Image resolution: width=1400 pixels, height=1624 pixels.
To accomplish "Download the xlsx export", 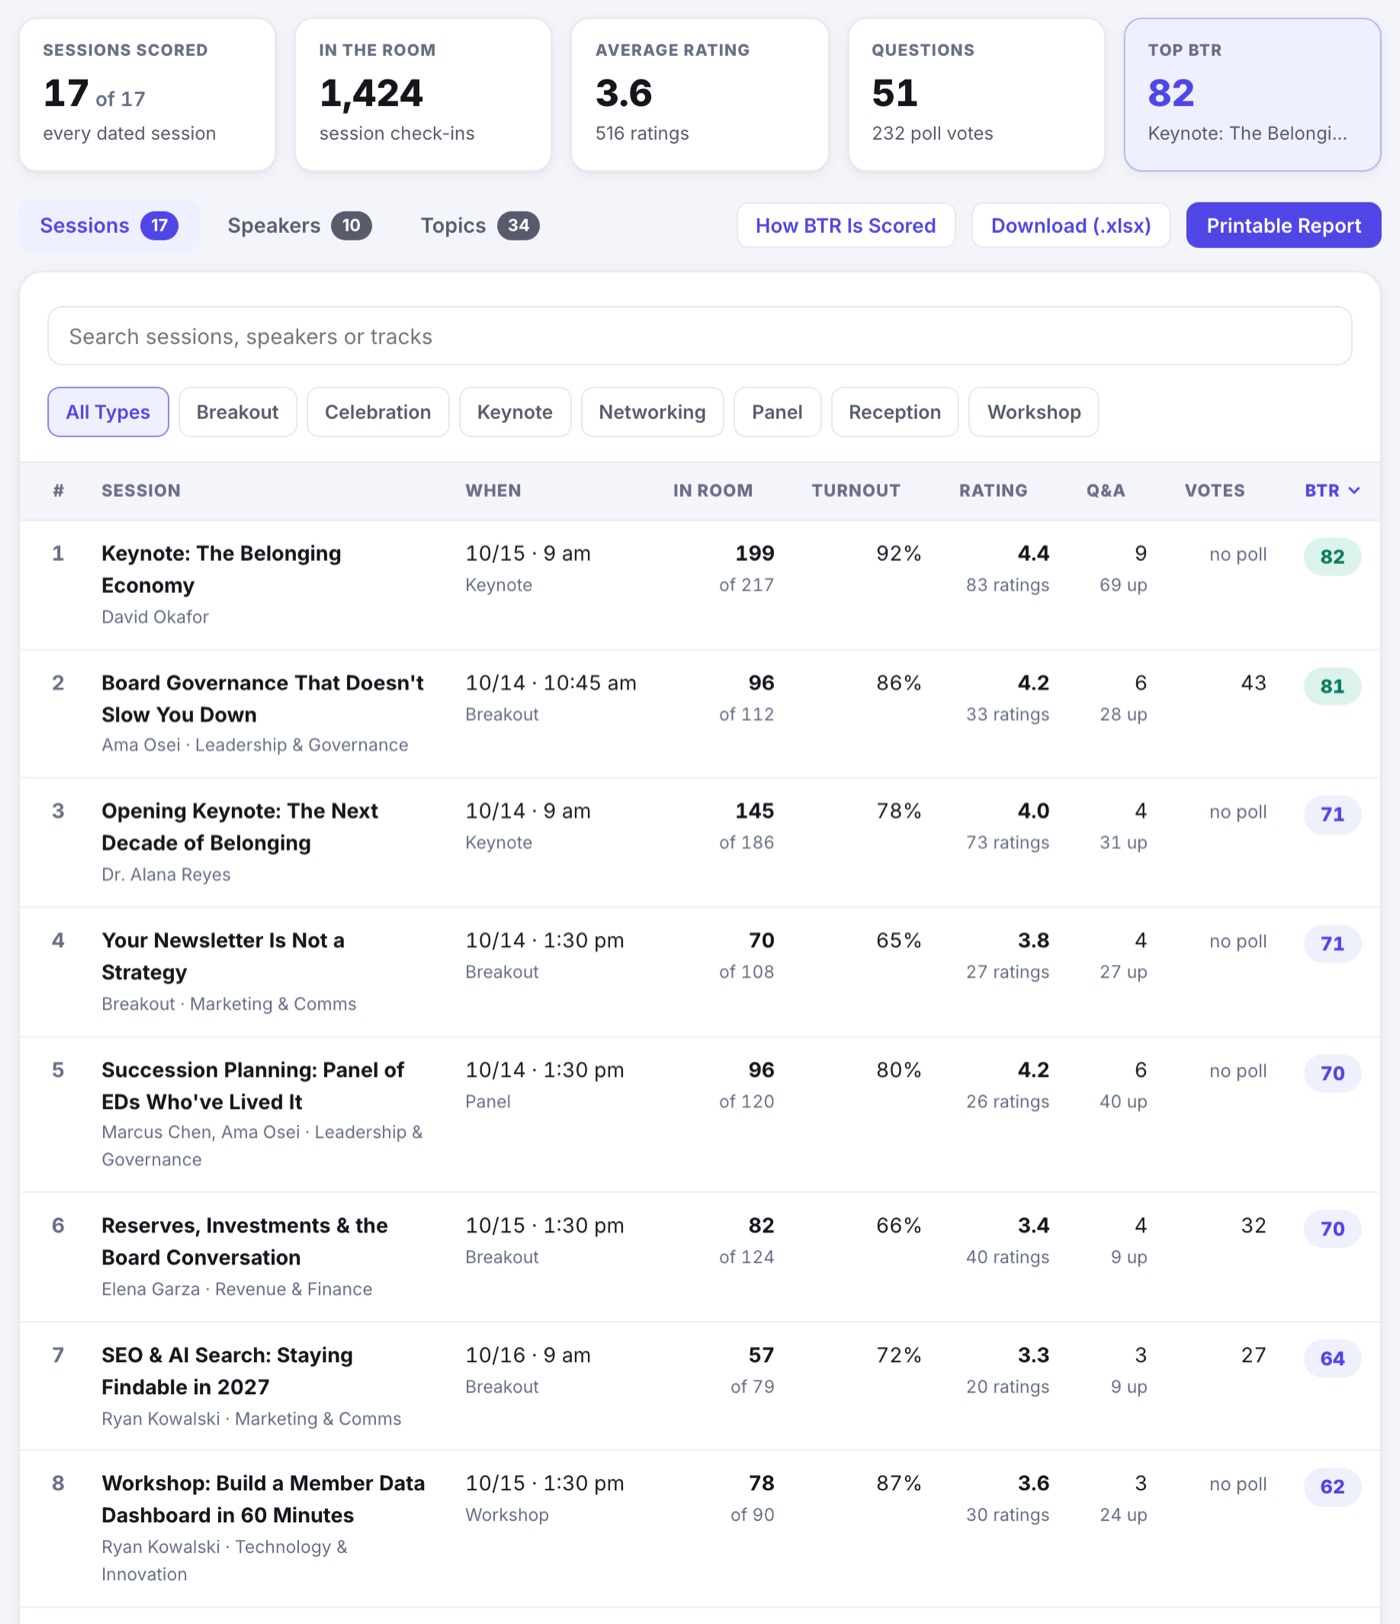I will click(x=1071, y=226).
